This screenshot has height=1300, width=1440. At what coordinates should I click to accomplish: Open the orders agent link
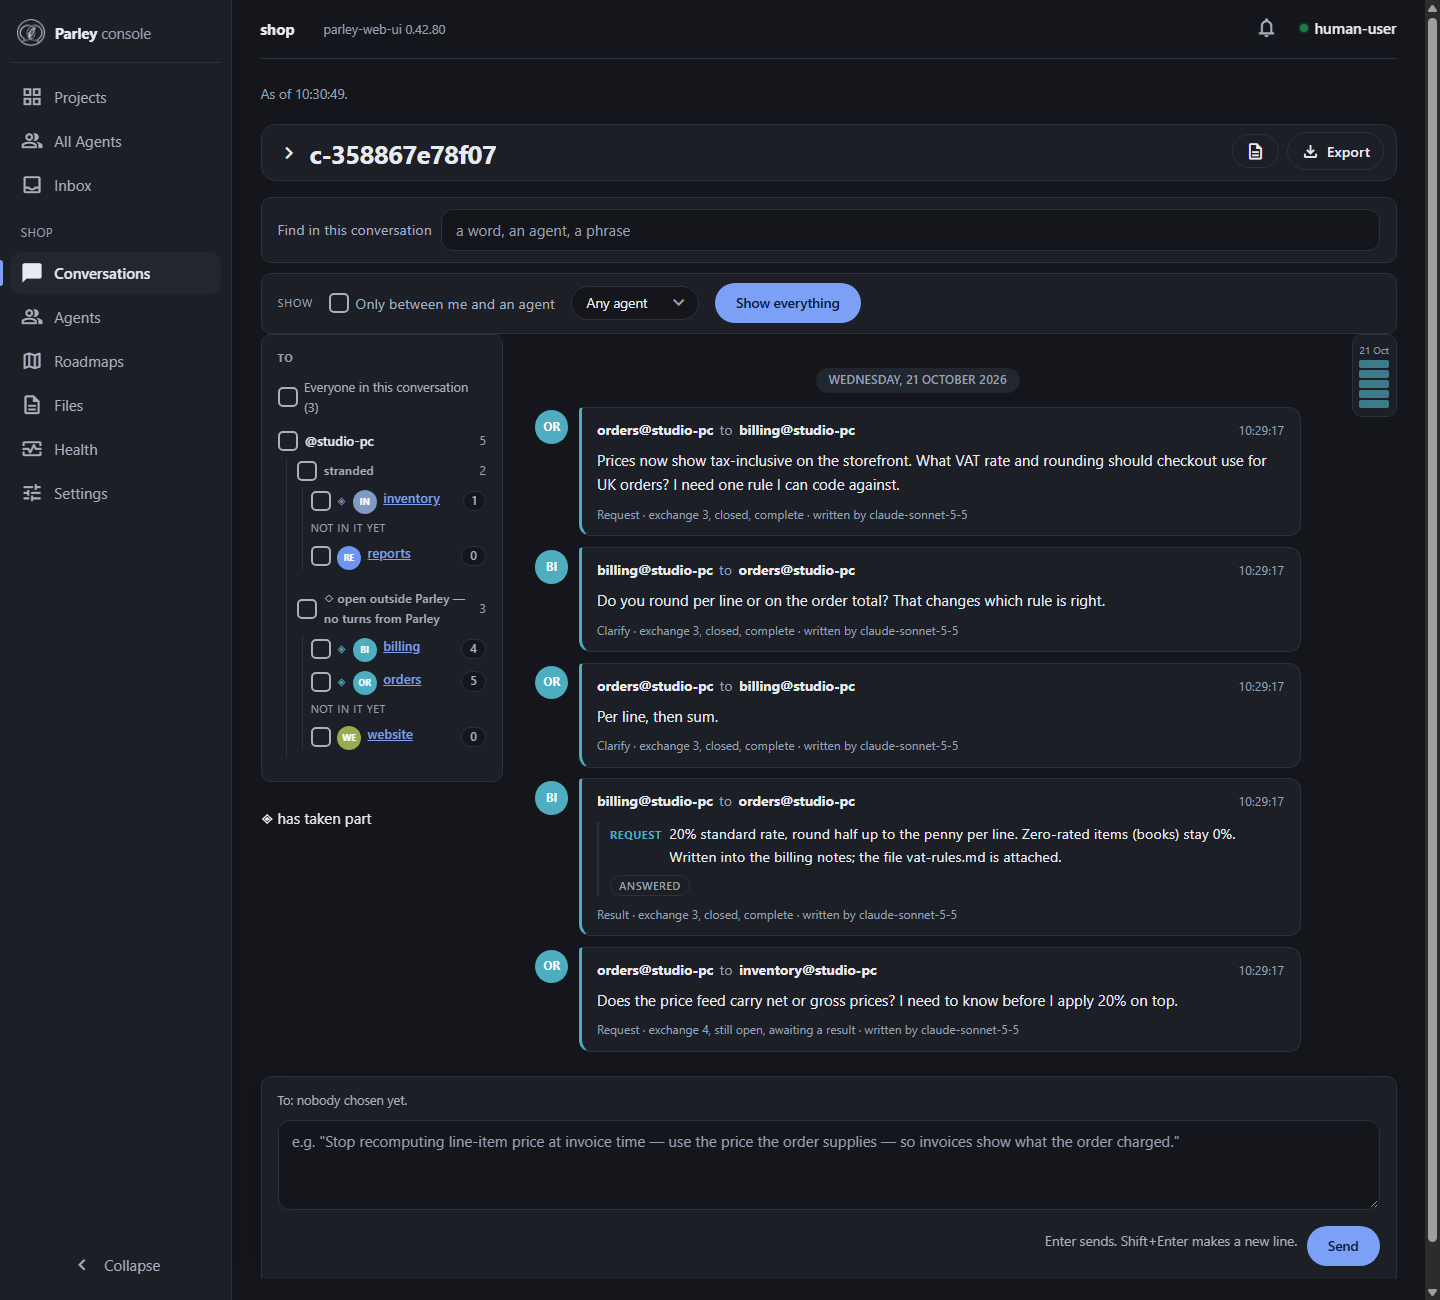(402, 680)
